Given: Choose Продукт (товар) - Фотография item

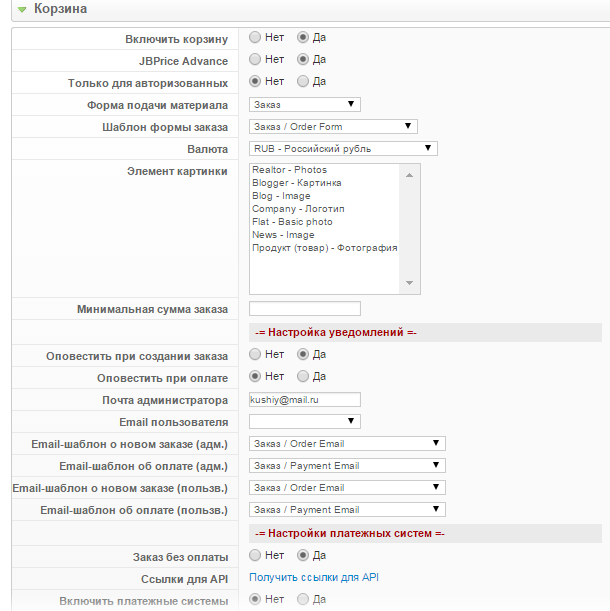Looking at the screenshot, I should [324, 248].
